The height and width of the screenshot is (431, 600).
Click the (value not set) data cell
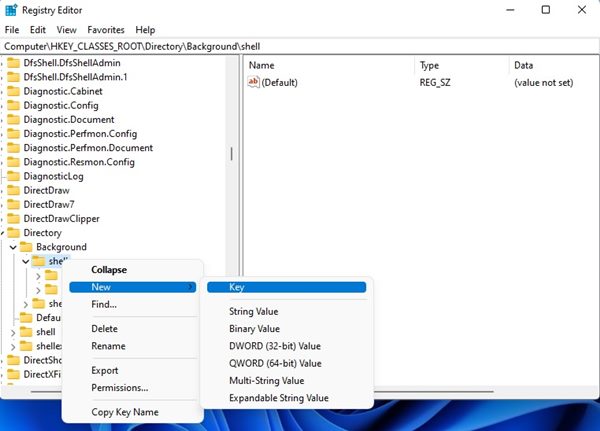[x=544, y=83]
